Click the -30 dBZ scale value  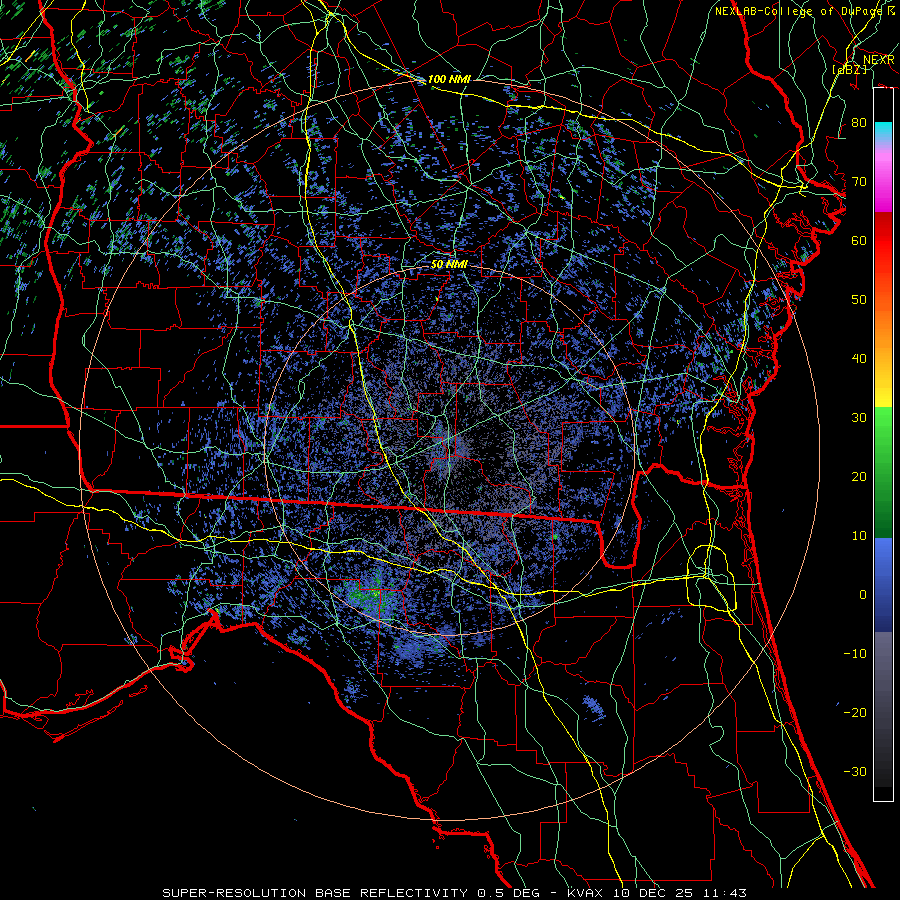[855, 772]
